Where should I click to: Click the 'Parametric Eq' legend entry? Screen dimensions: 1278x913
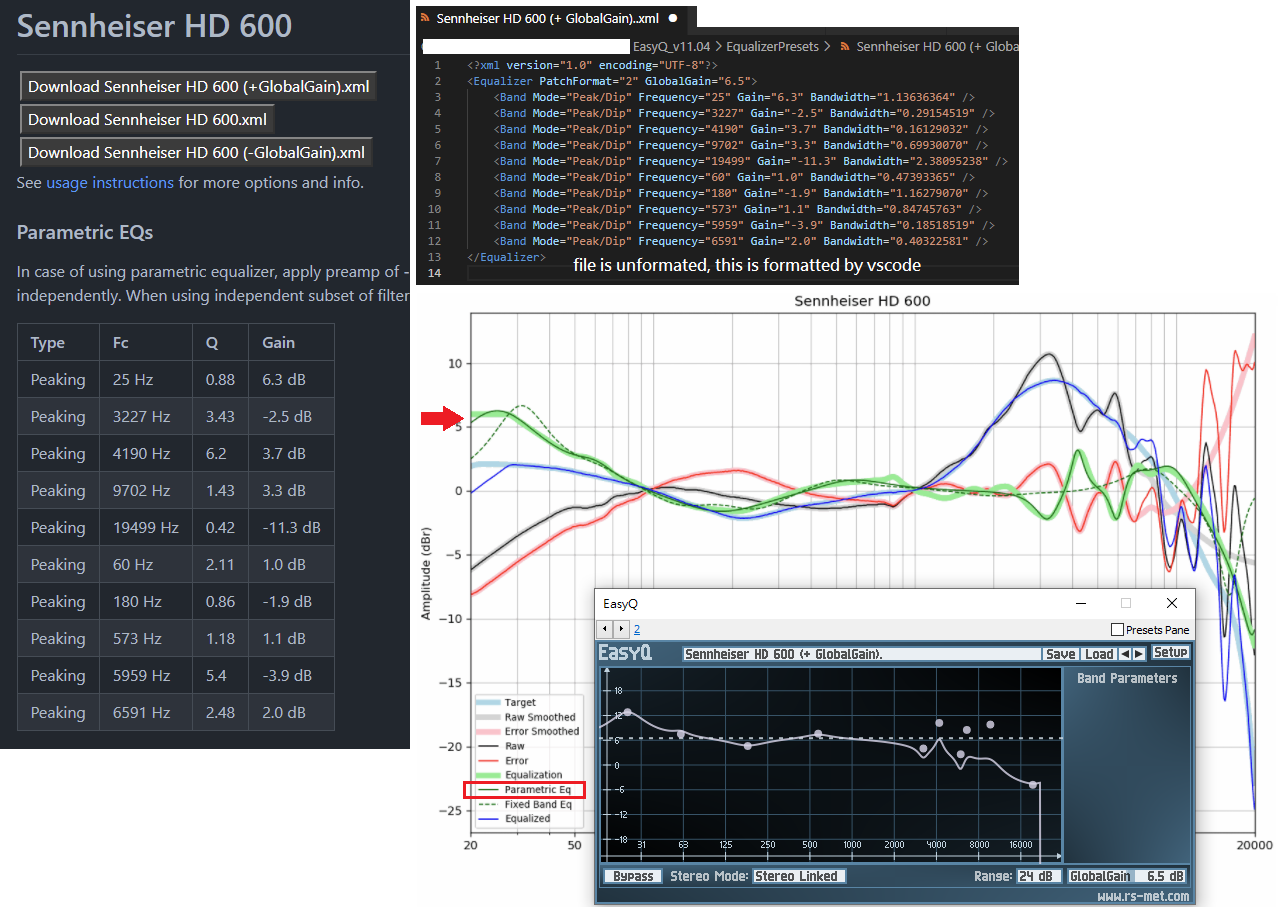(524, 790)
